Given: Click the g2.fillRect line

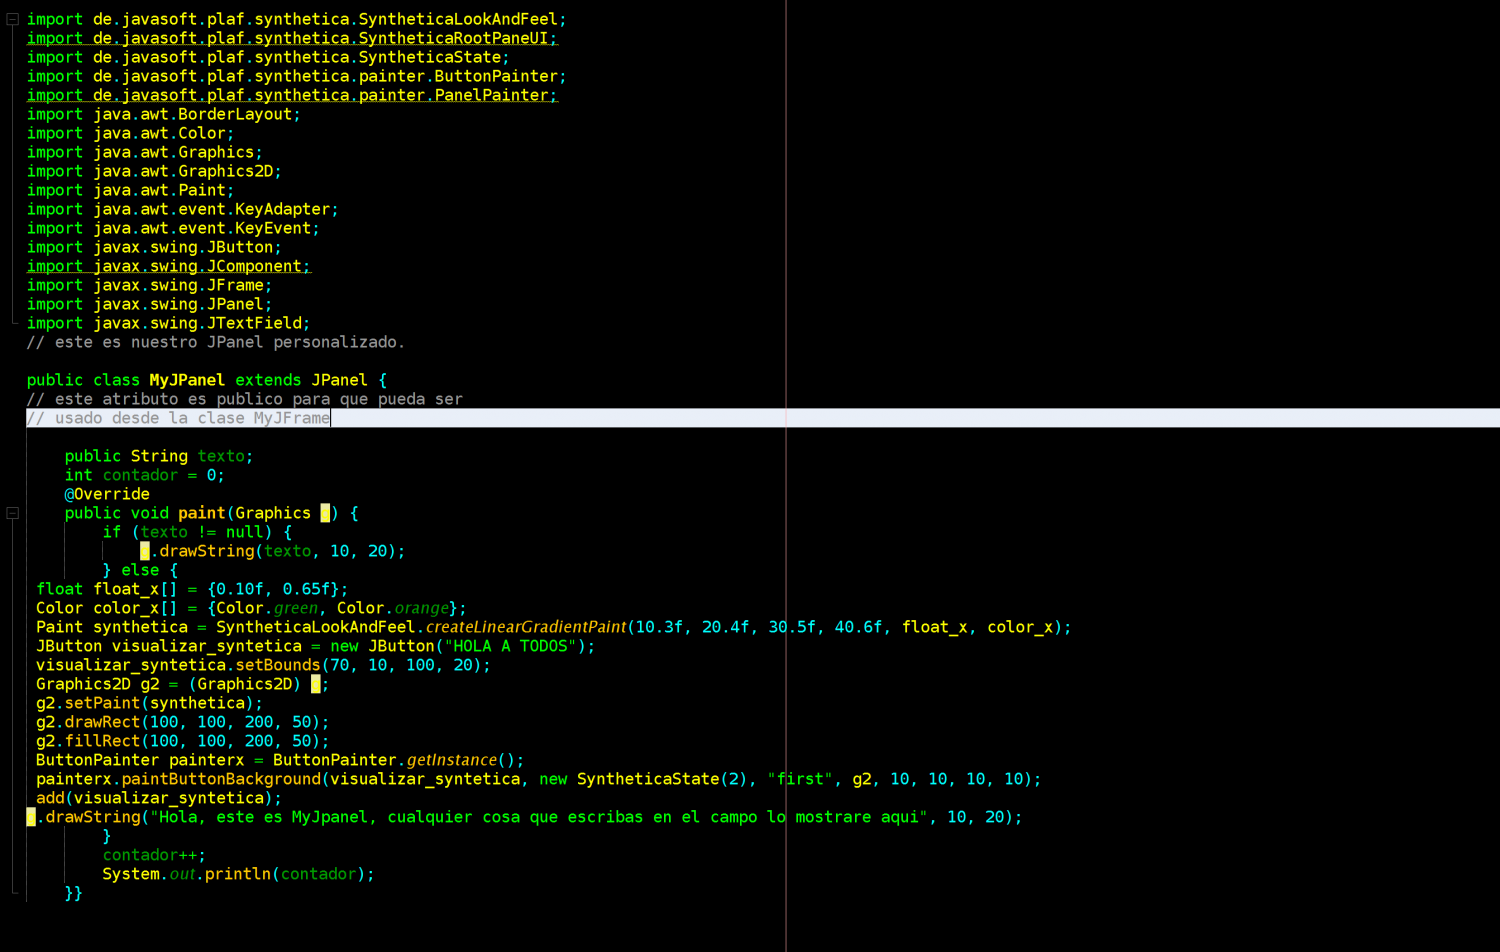Looking at the screenshot, I should click(183, 741).
